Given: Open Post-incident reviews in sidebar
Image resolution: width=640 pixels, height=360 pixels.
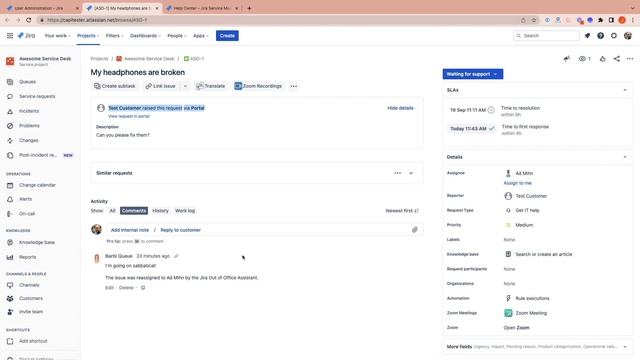Looking at the screenshot, I should (x=38, y=155).
